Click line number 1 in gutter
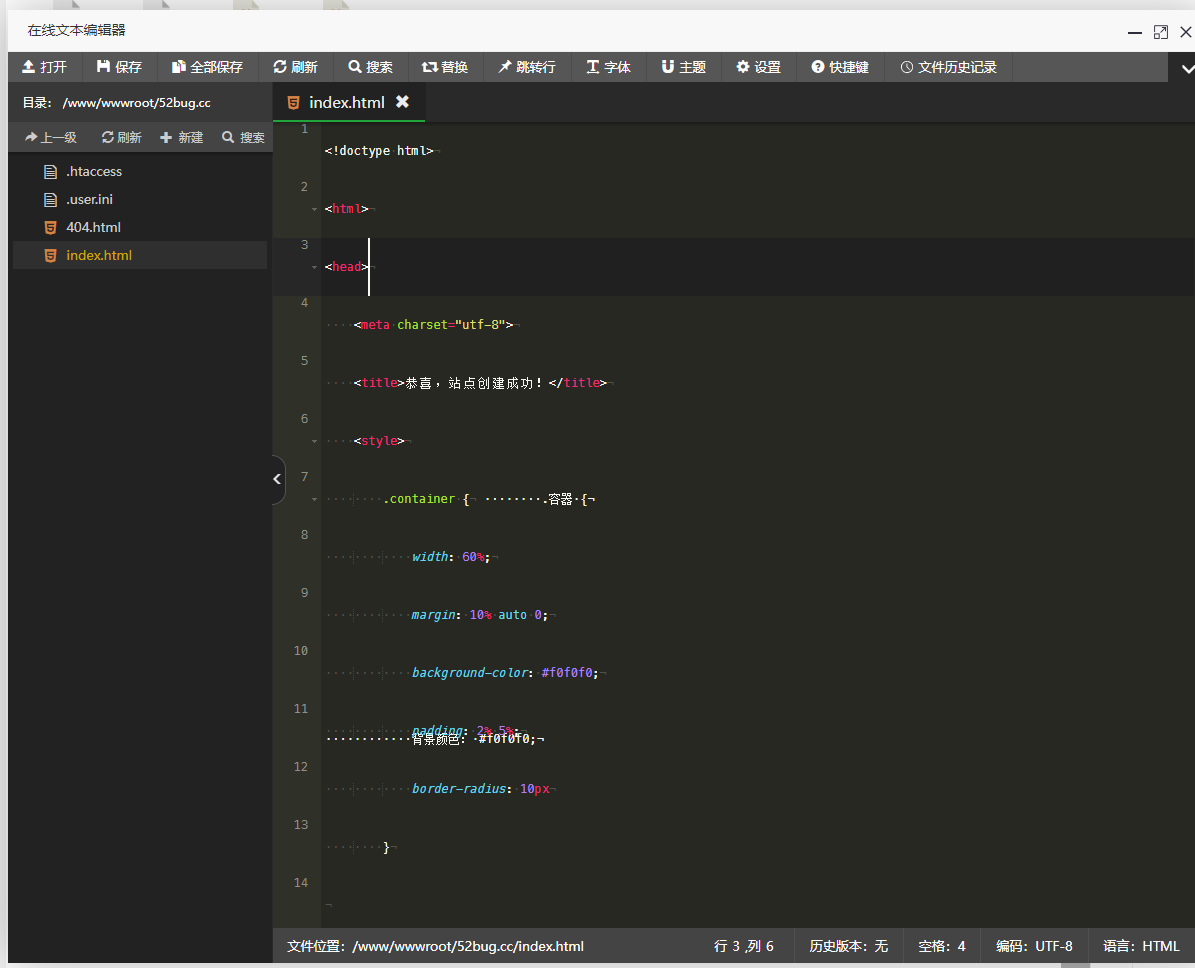This screenshot has height=968, width=1195. (304, 129)
